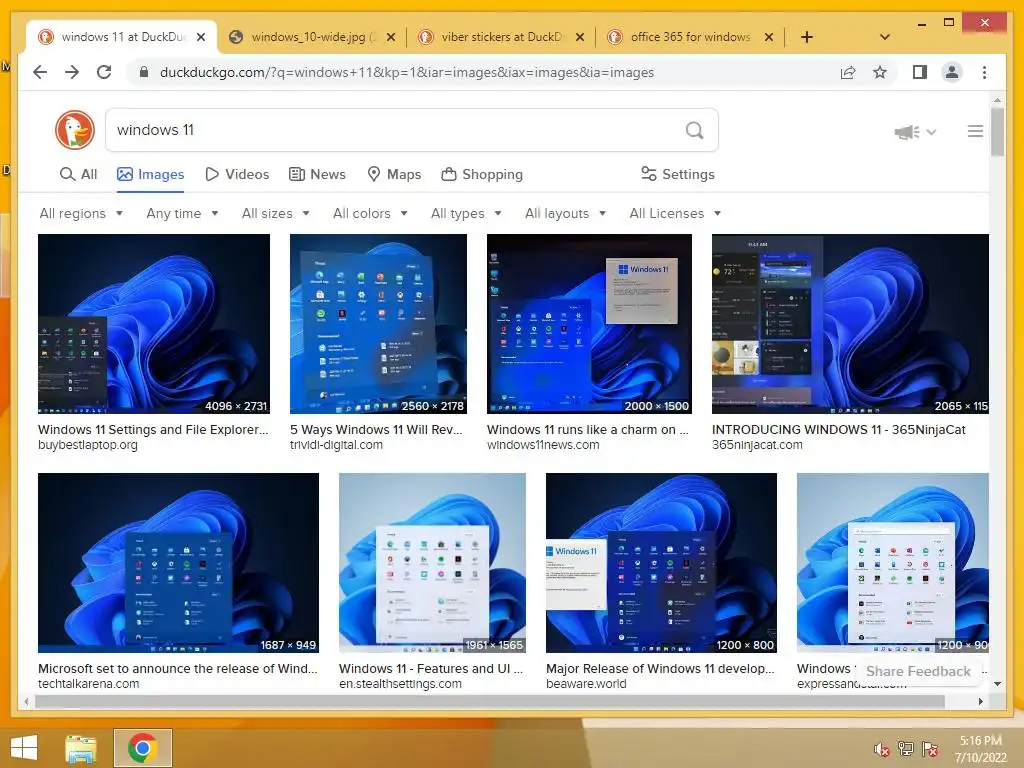Open search Settings

tap(678, 174)
